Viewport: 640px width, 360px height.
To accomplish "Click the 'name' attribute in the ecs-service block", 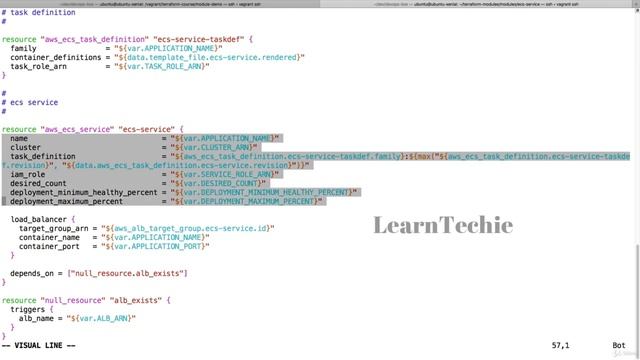I will point(19,138).
